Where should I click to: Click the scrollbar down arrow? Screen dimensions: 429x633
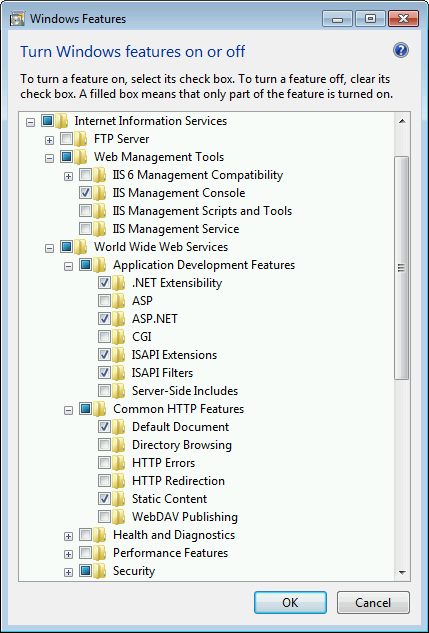[x=402, y=572]
